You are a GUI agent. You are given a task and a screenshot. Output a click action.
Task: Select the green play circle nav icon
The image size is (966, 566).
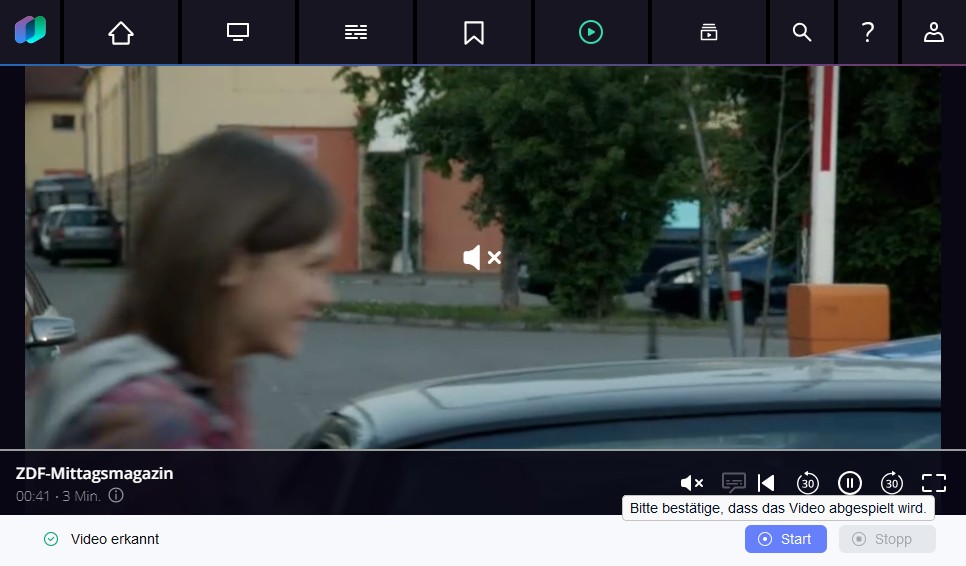click(591, 32)
